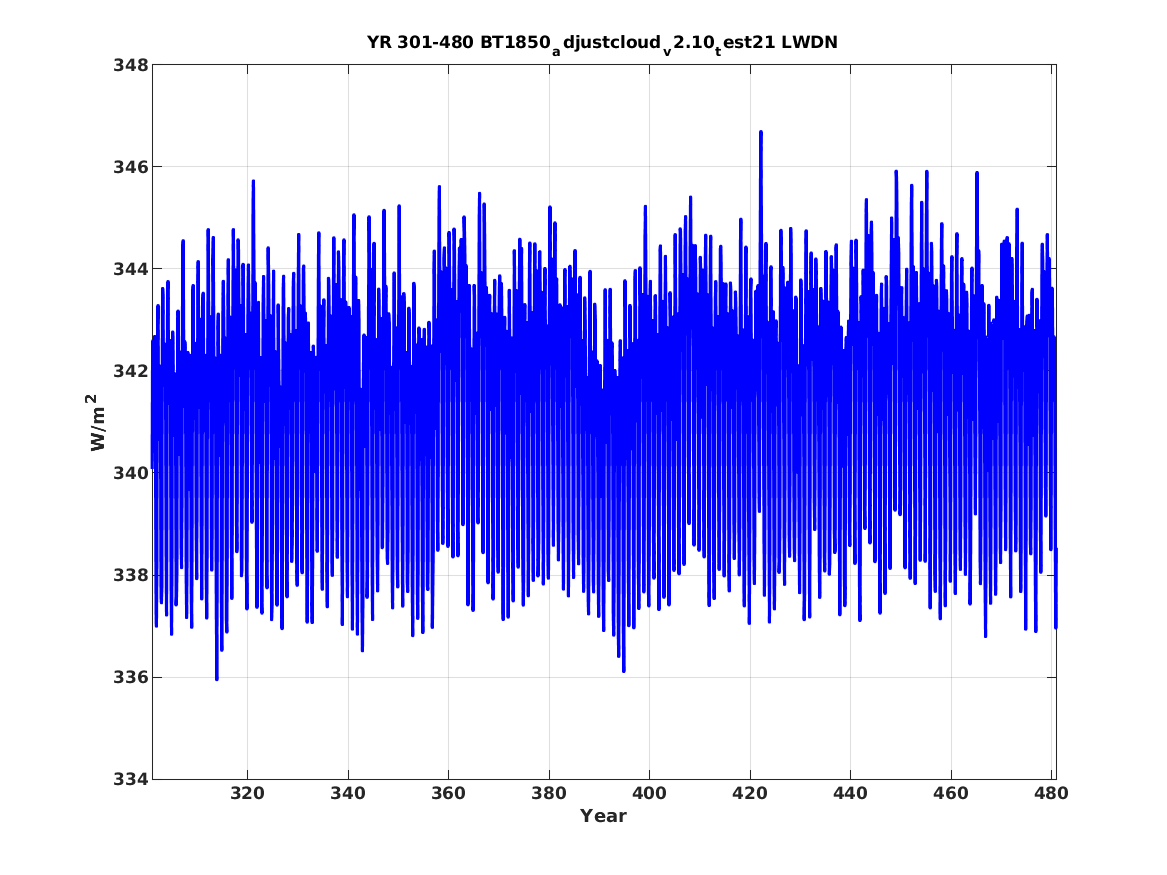The width and height of the screenshot is (1167, 875).
Task: Click the x-axis tick label 380
Action: (x=549, y=794)
